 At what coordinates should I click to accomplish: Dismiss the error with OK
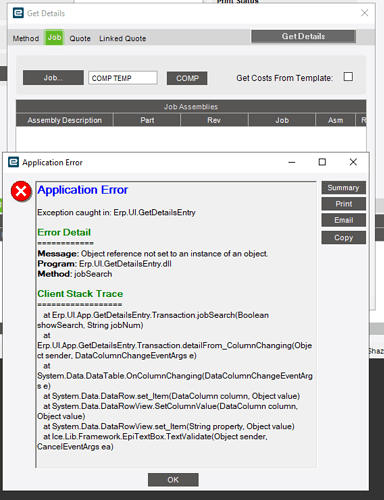(x=173, y=480)
